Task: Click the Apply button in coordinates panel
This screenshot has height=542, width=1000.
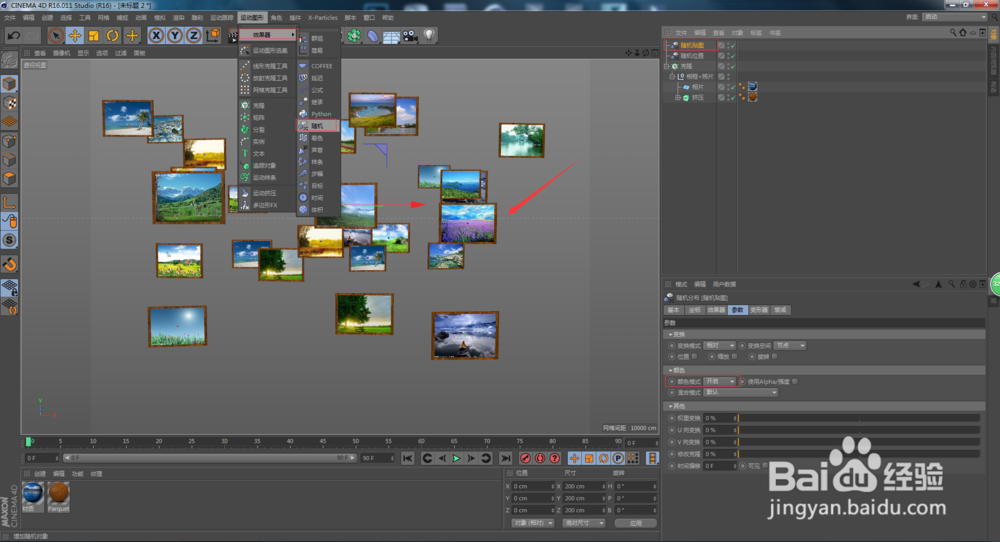Action: click(635, 523)
